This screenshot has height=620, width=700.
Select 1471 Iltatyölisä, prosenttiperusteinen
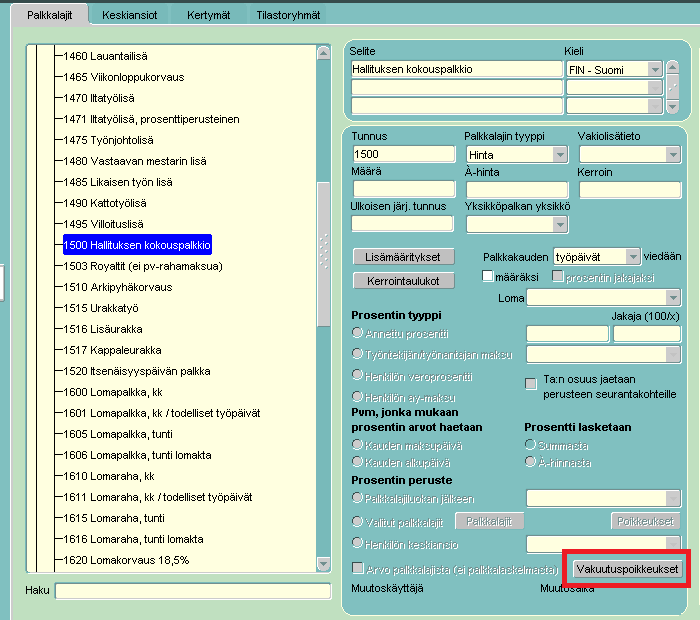coord(151,119)
